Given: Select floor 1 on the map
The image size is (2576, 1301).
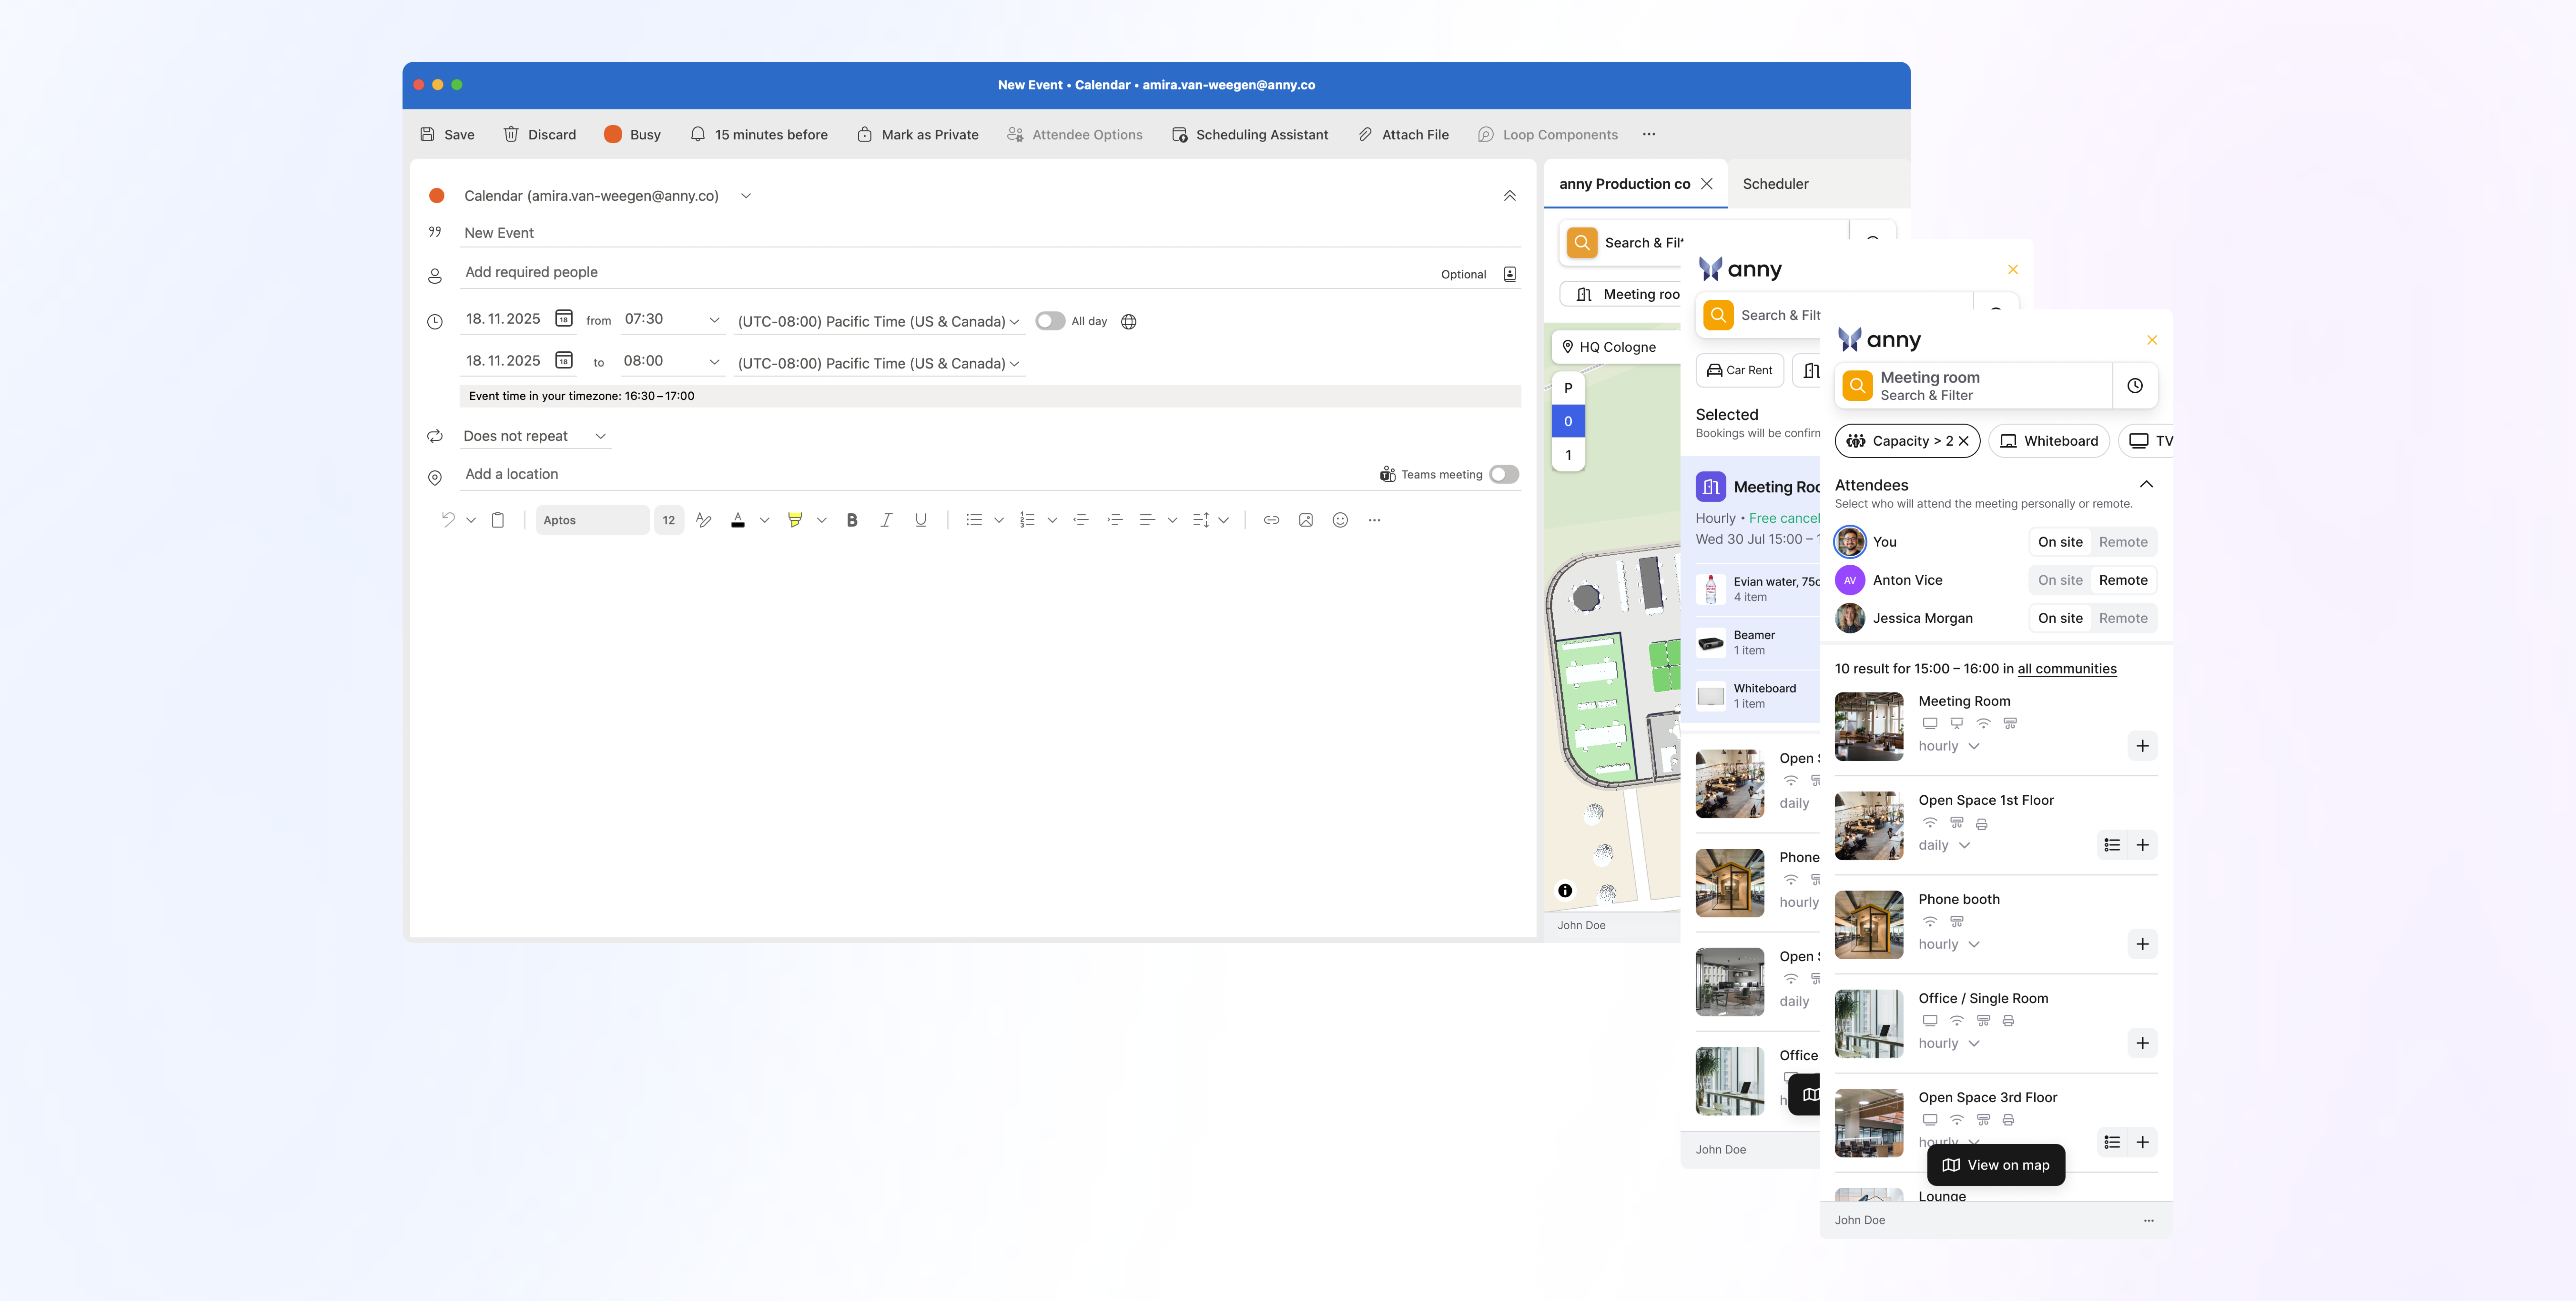Looking at the screenshot, I should (x=1568, y=455).
